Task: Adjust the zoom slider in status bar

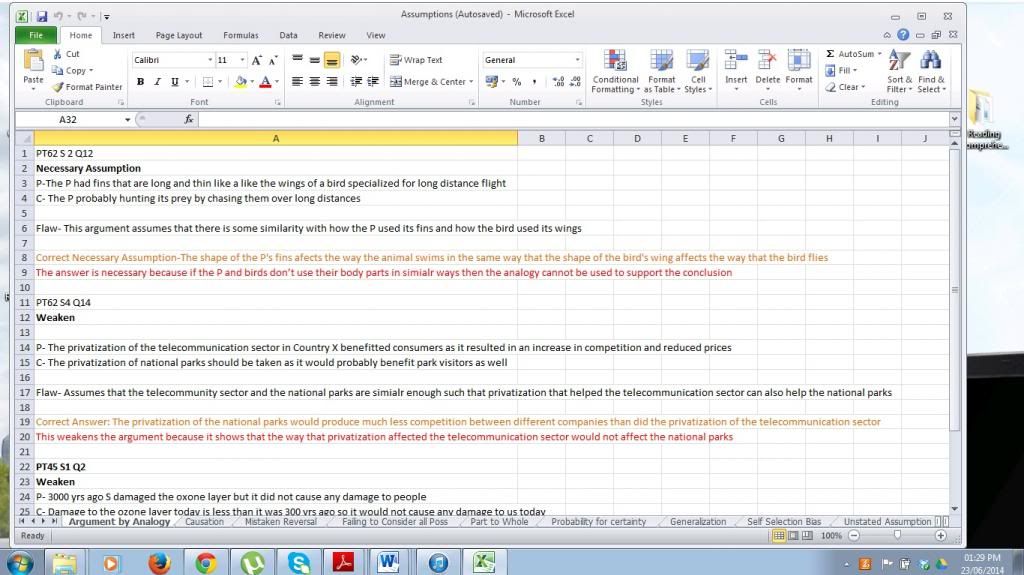Action: pyautogui.click(x=897, y=535)
